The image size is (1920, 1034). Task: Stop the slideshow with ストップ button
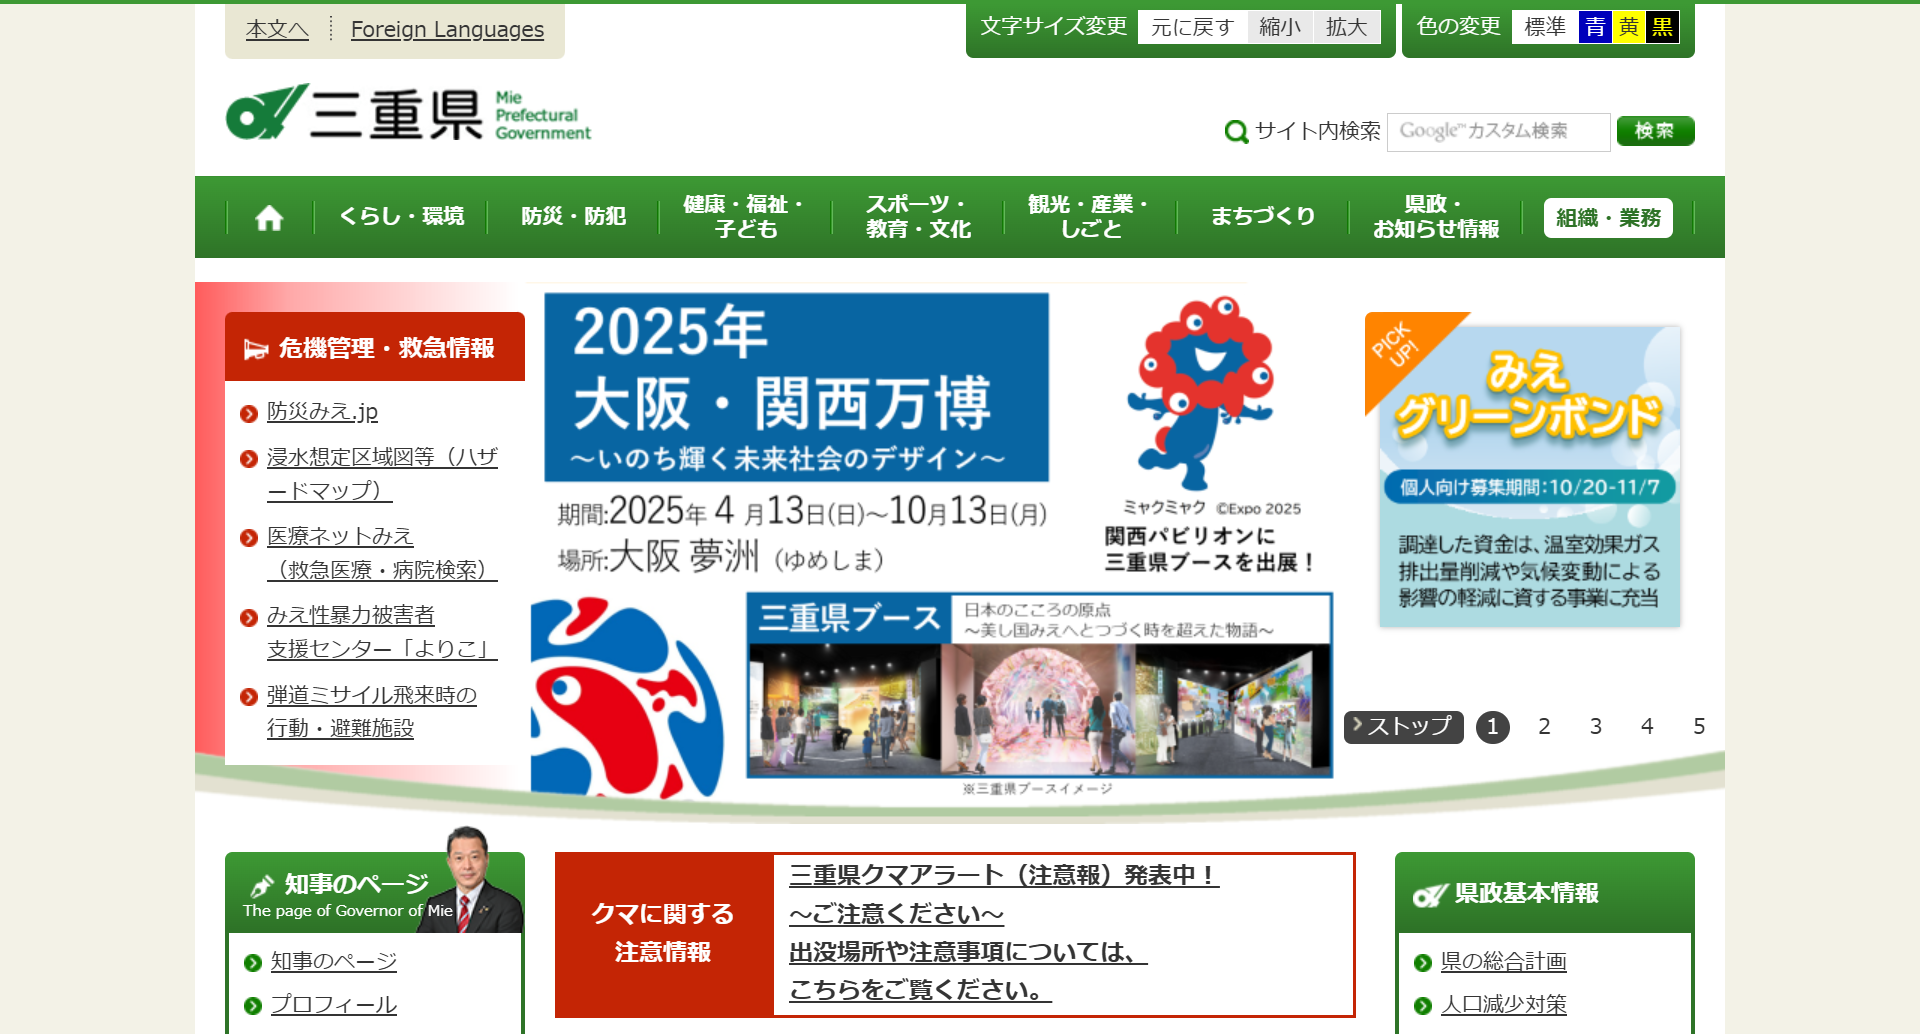pos(1403,727)
